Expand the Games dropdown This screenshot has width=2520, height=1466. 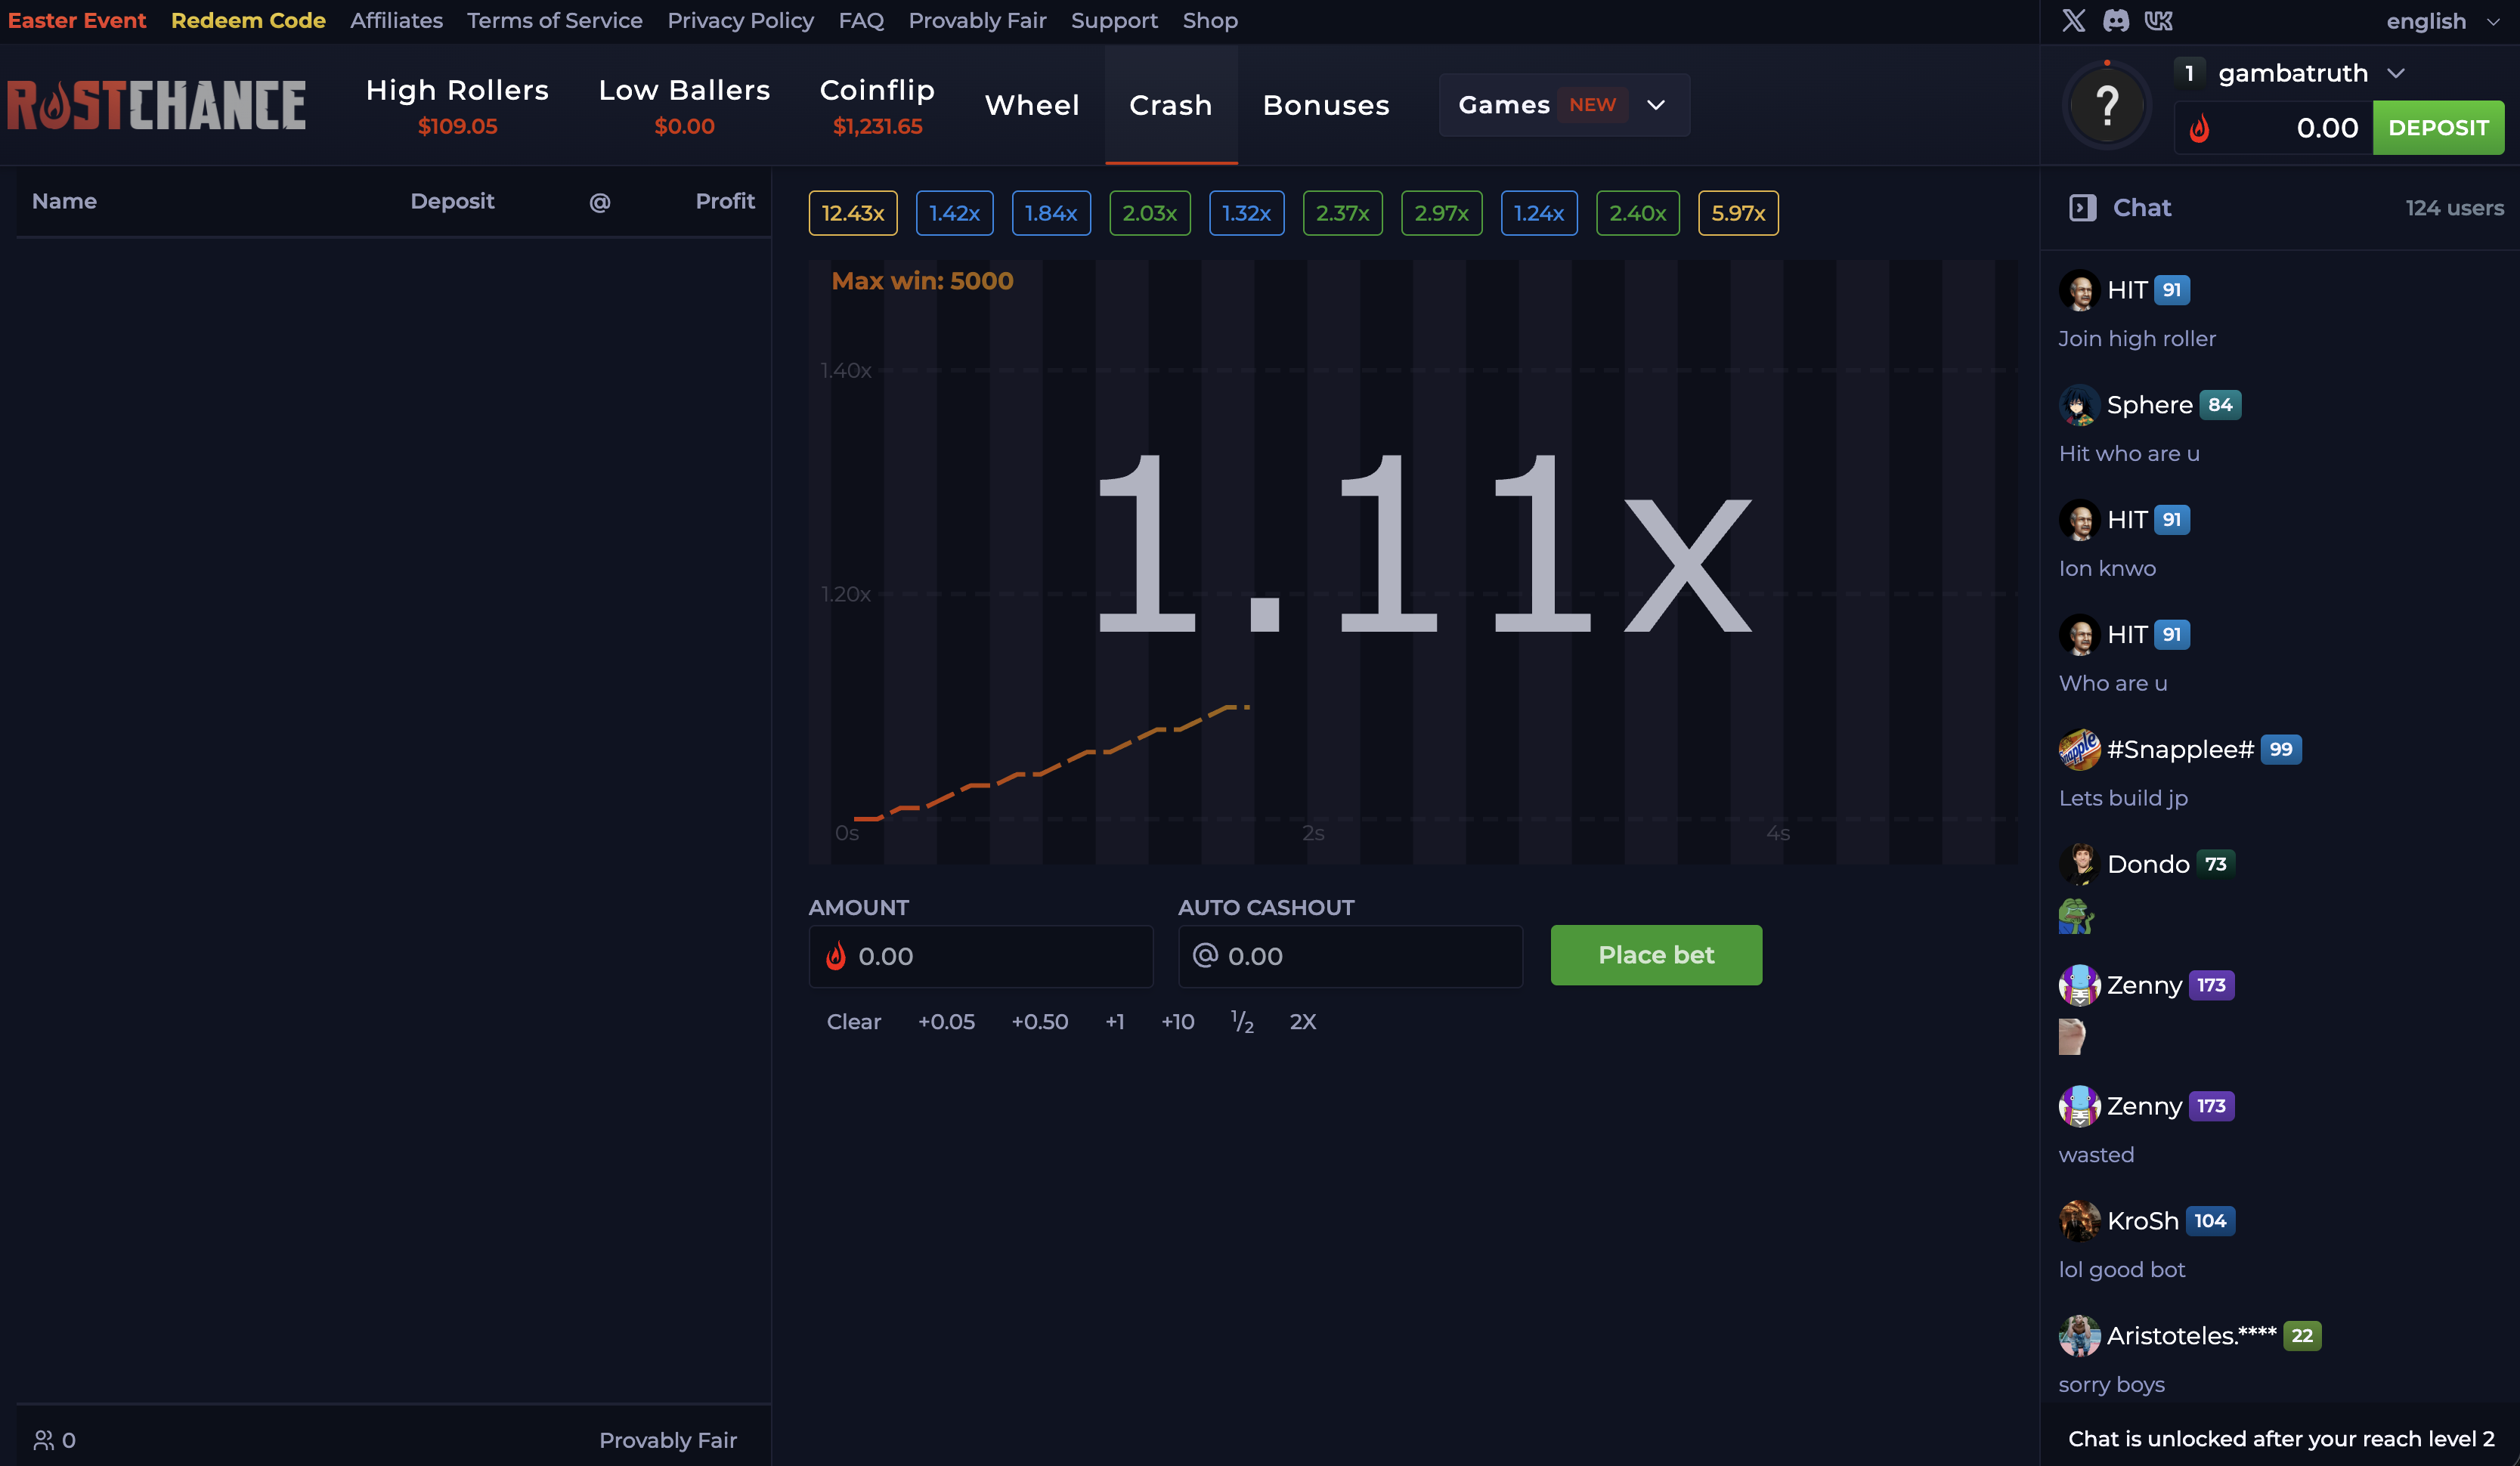point(1564,105)
